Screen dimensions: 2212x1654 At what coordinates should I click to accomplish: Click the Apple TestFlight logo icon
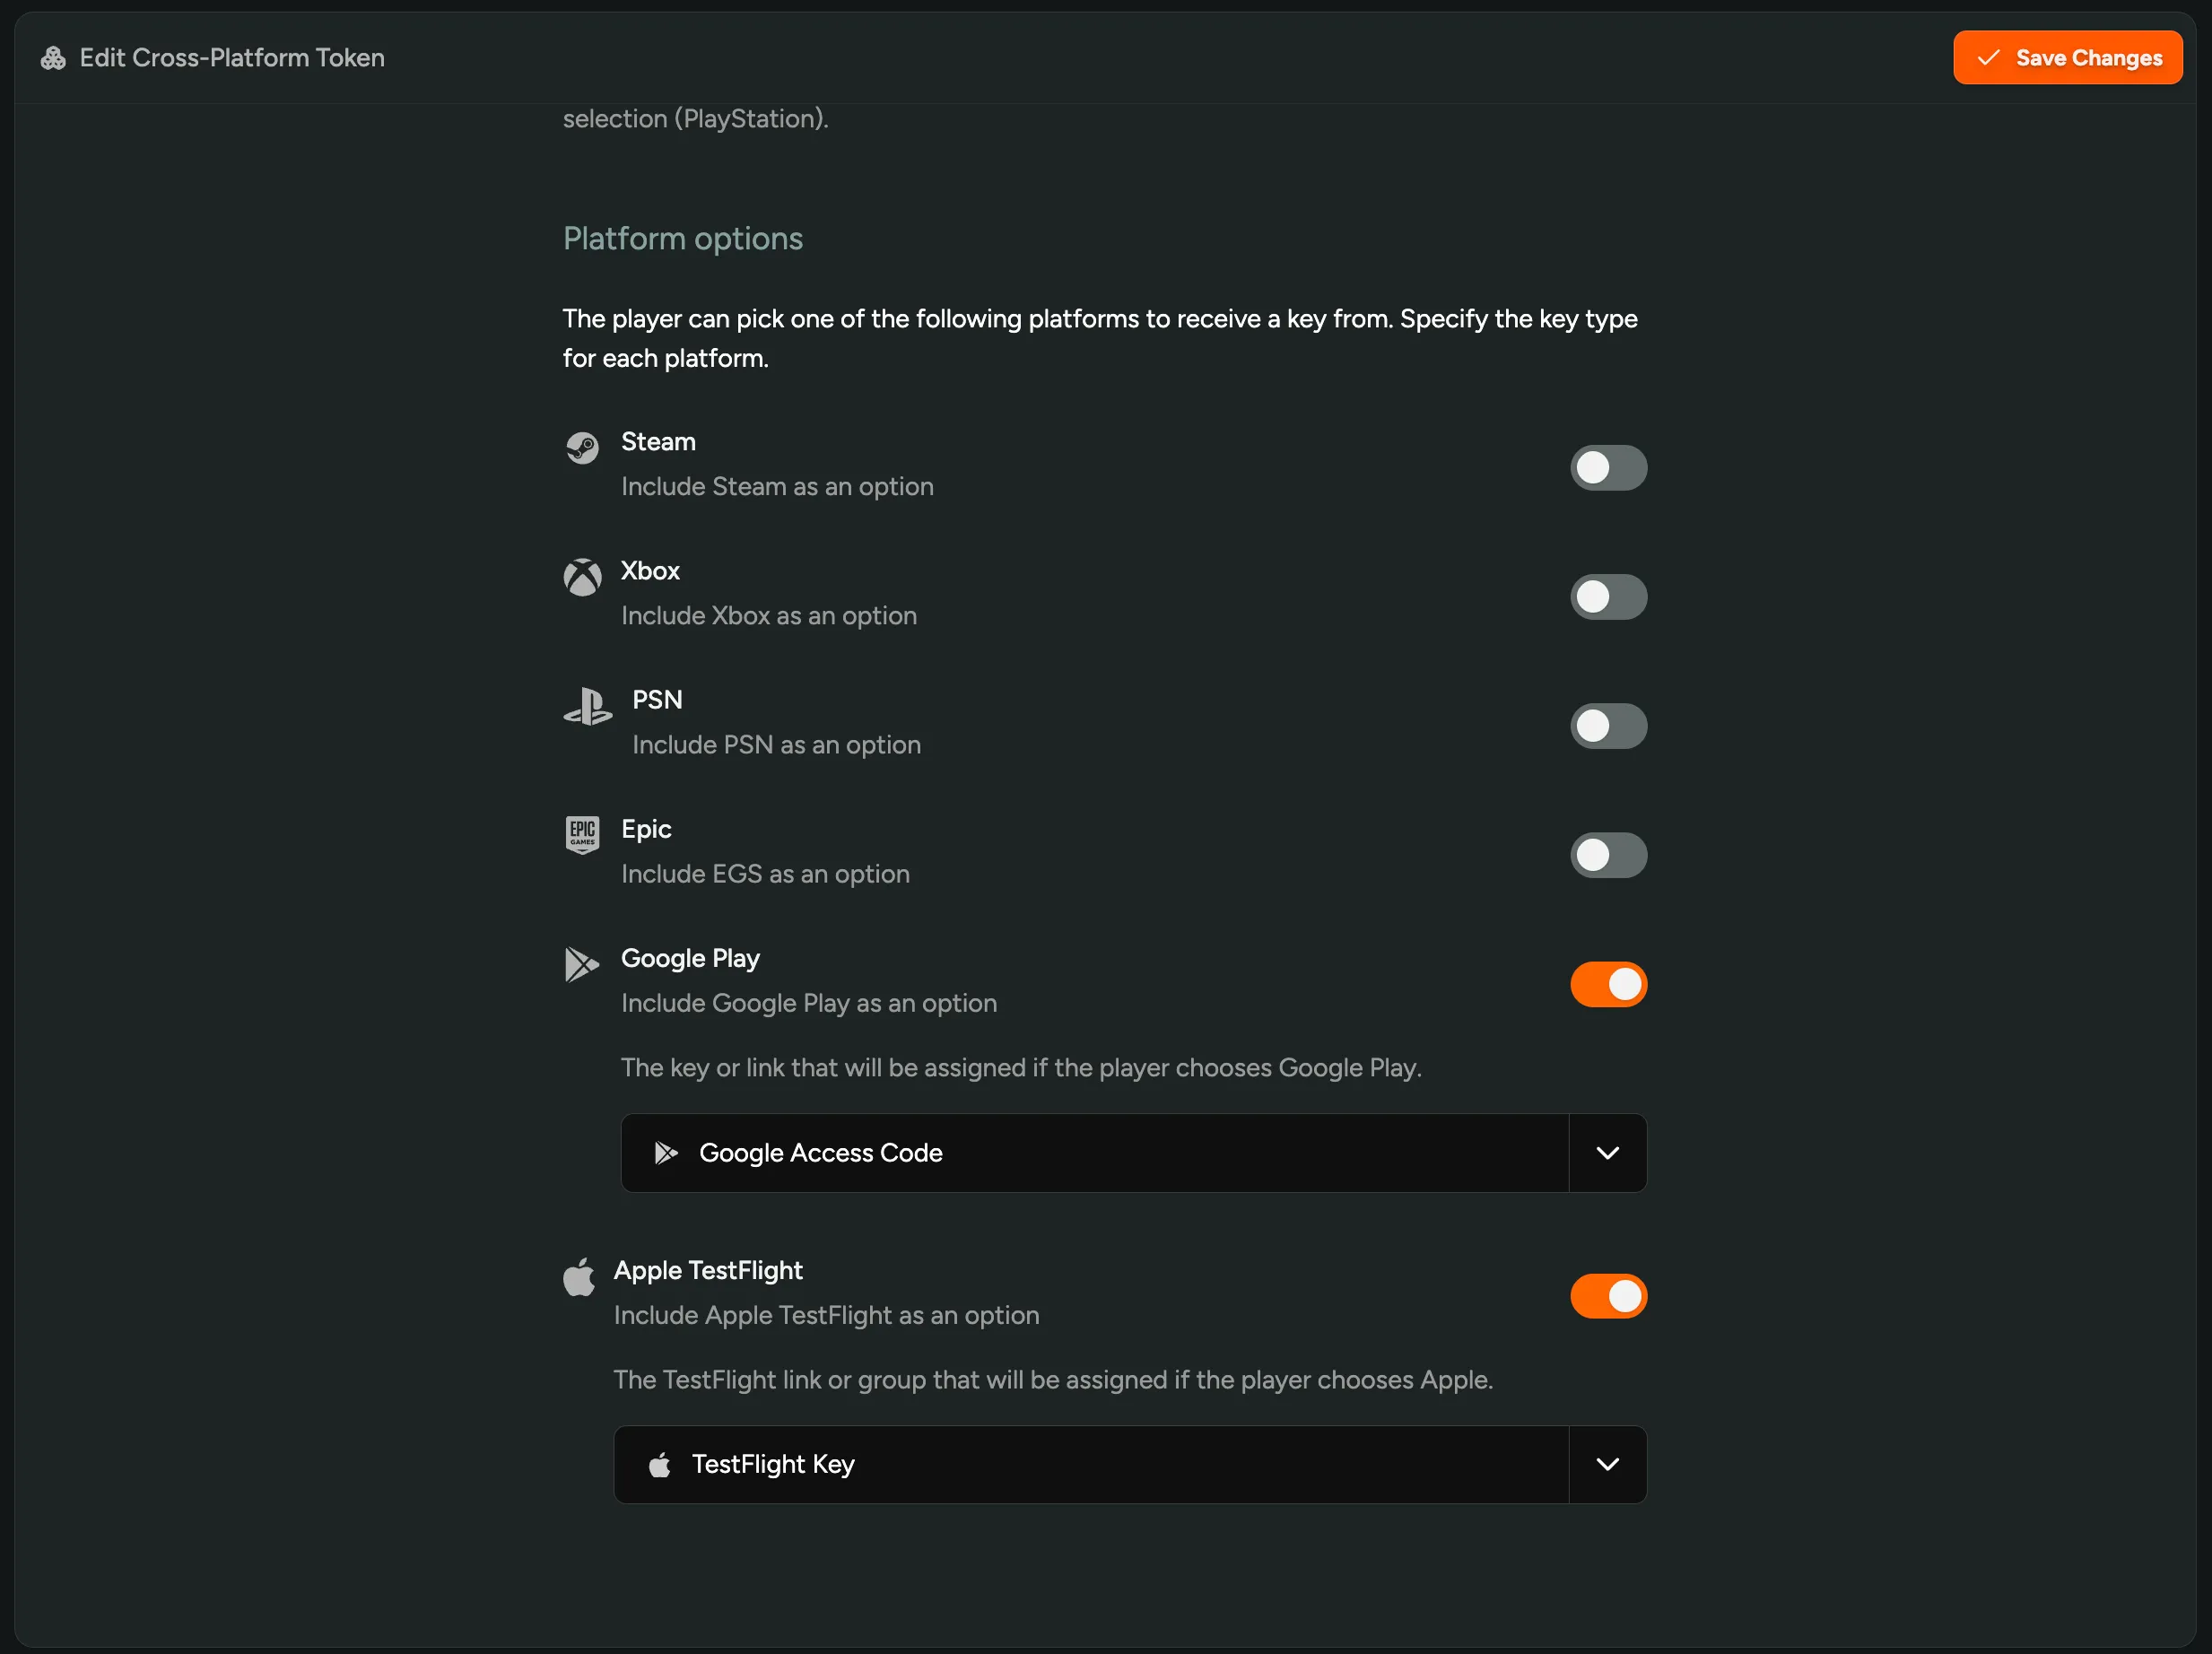coord(579,1277)
